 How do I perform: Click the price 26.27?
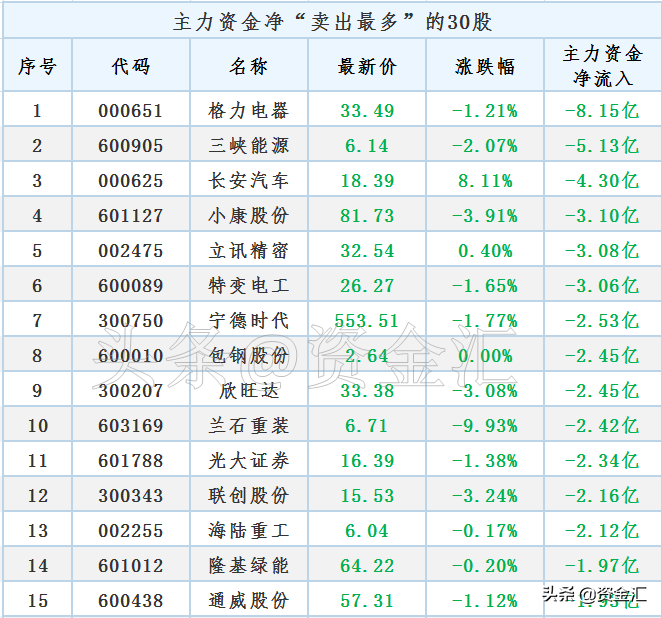point(367,286)
